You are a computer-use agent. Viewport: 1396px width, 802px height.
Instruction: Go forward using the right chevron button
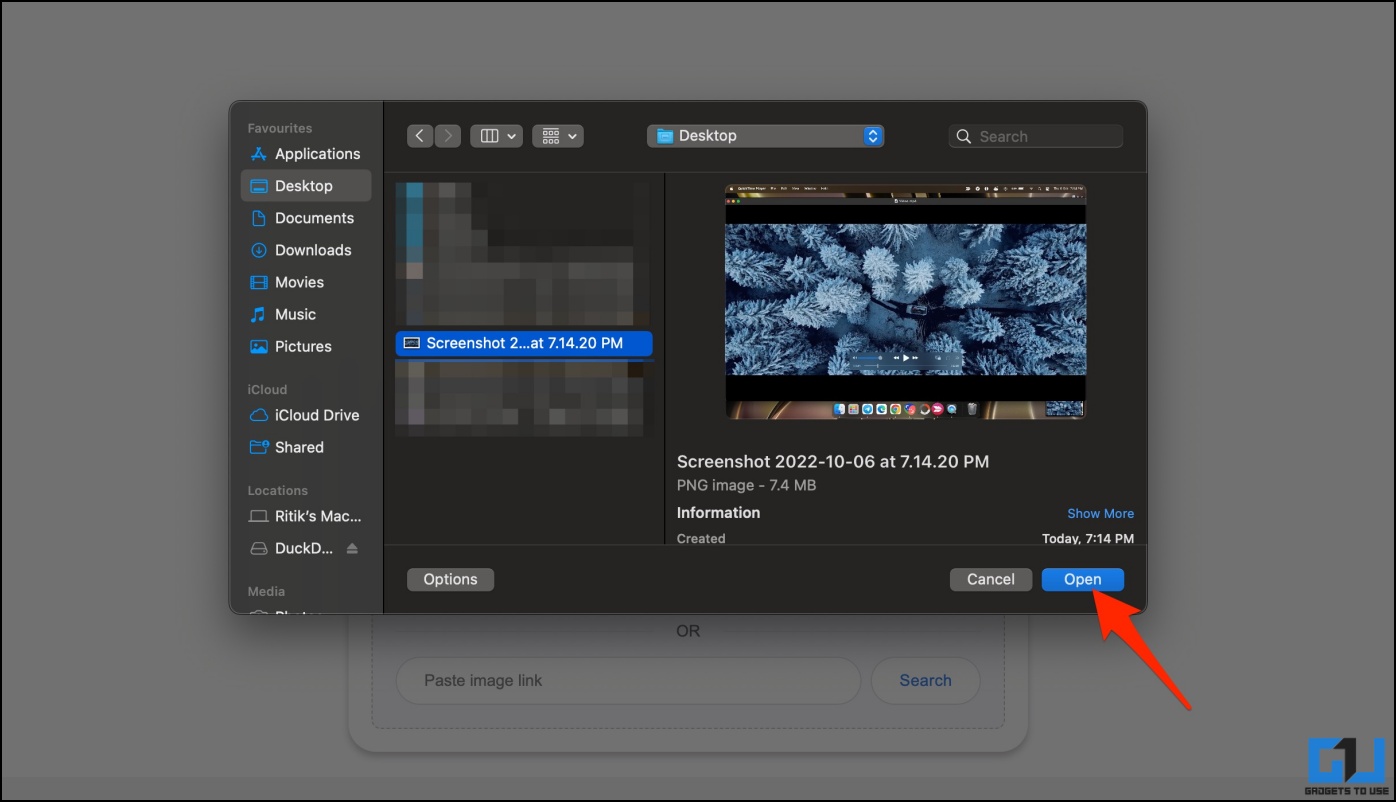pyautogui.click(x=448, y=136)
